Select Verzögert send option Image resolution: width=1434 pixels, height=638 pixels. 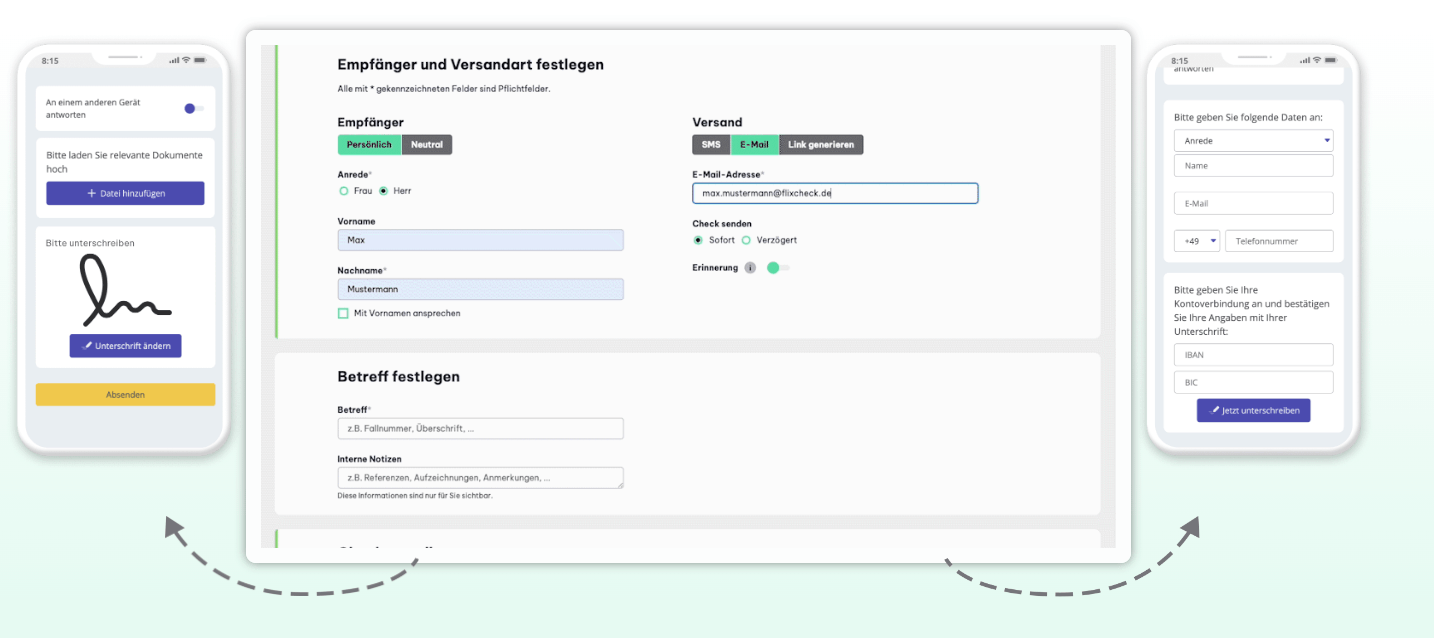[x=746, y=240]
